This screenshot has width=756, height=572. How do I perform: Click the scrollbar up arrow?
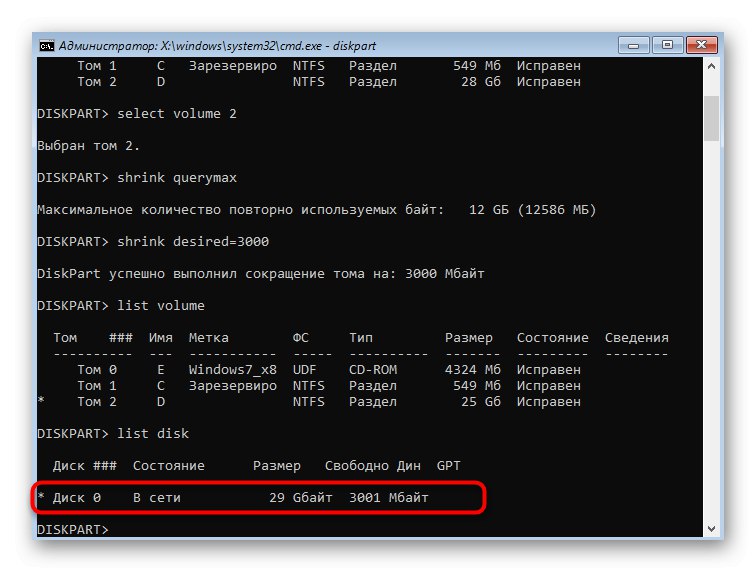coord(711,67)
